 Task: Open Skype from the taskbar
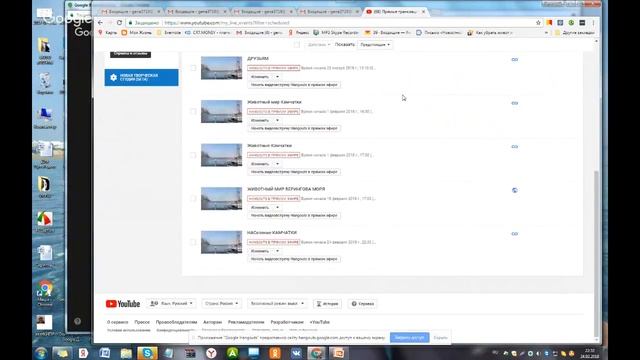click(147, 353)
